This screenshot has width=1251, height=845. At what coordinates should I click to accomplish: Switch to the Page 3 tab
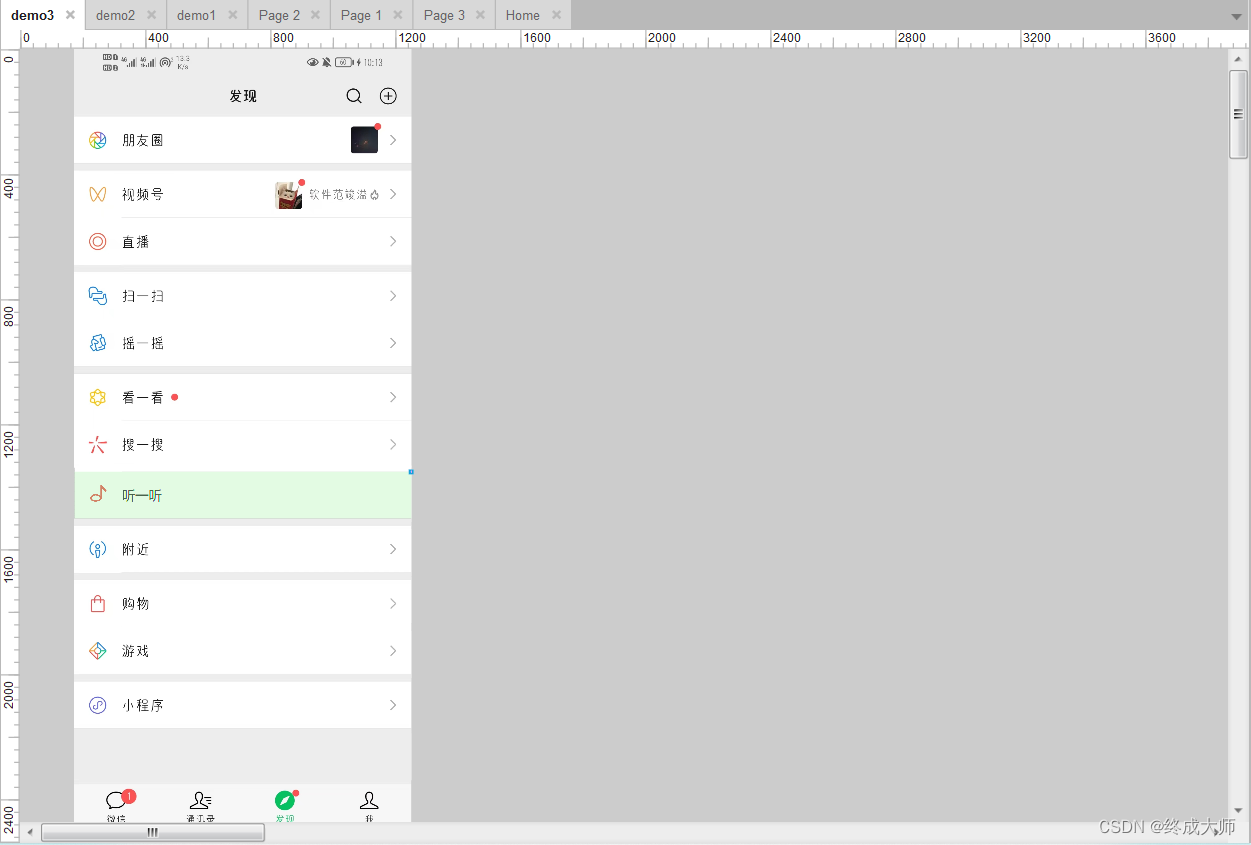point(444,15)
